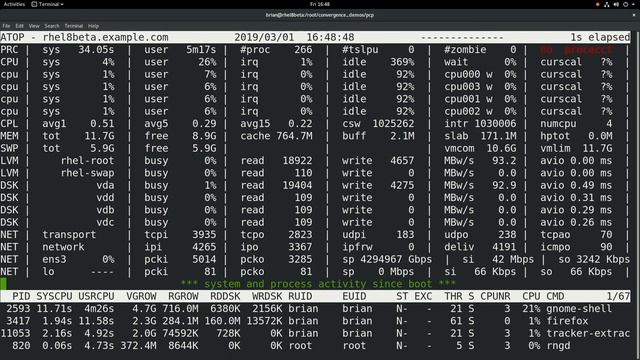
Task: Click avg15 load value 0.22
Action: 300,124
